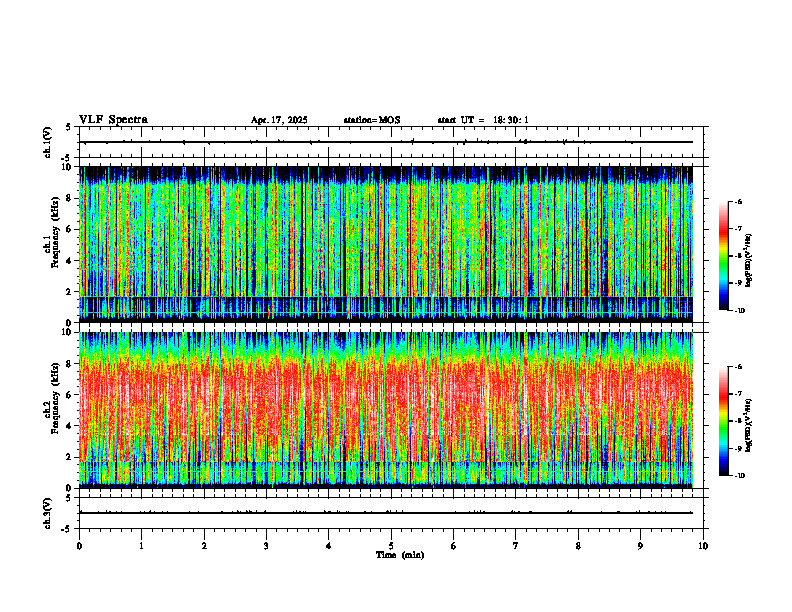Click the "-10" value on ch.2 color bar
Image resolution: width=792 pixels, height=612 pixels.
(740, 476)
